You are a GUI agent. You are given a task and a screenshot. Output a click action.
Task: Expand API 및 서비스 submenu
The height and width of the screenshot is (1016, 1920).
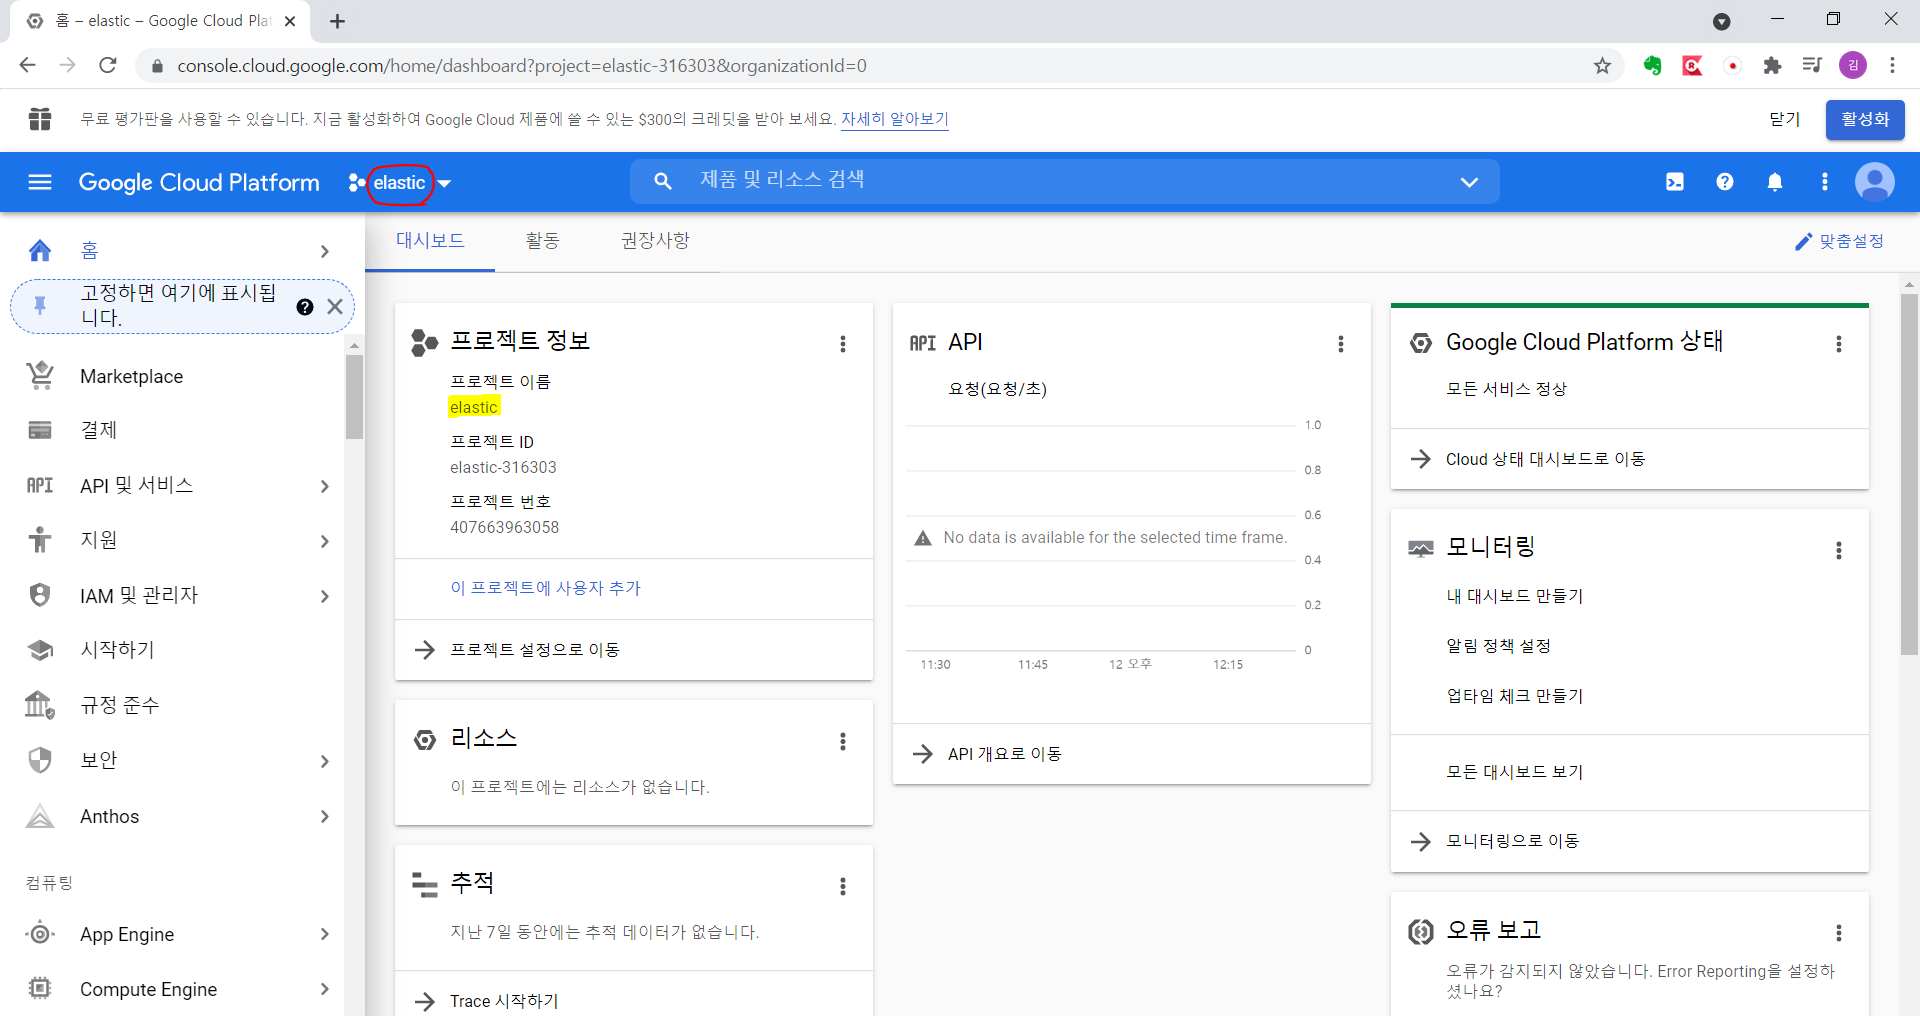(325, 486)
